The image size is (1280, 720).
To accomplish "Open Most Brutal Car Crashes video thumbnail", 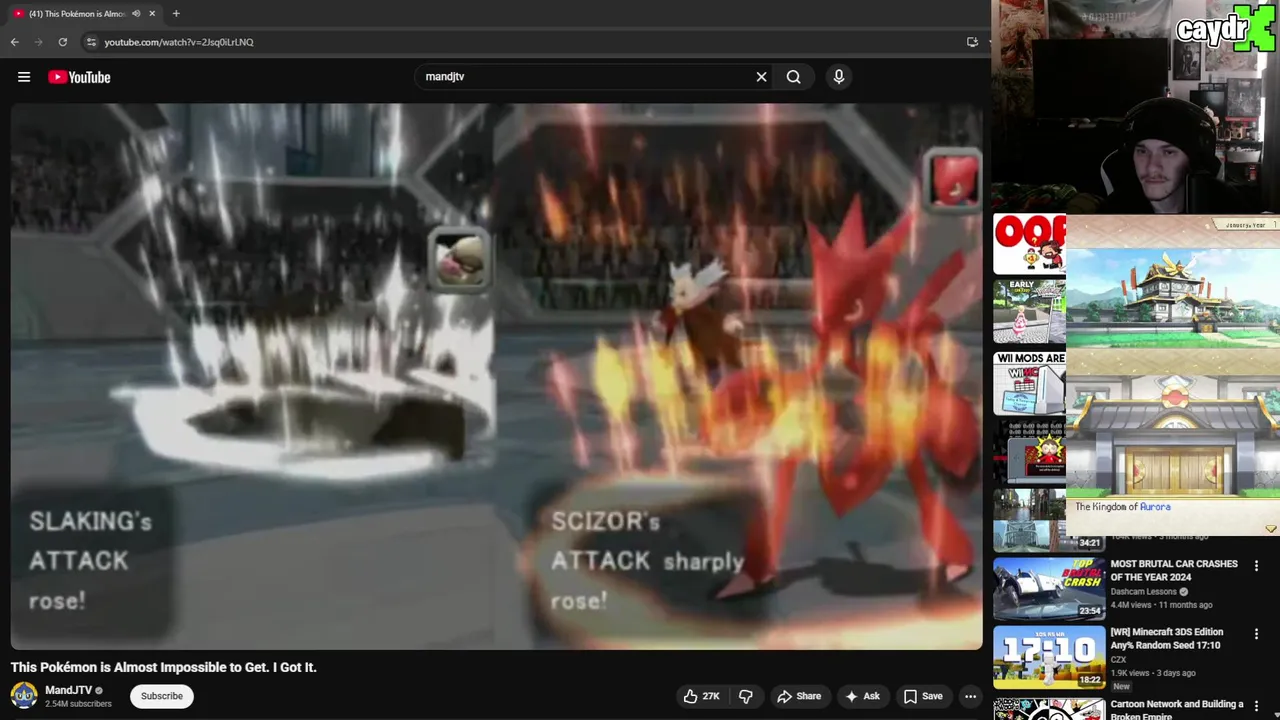I will coord(1049,589).
